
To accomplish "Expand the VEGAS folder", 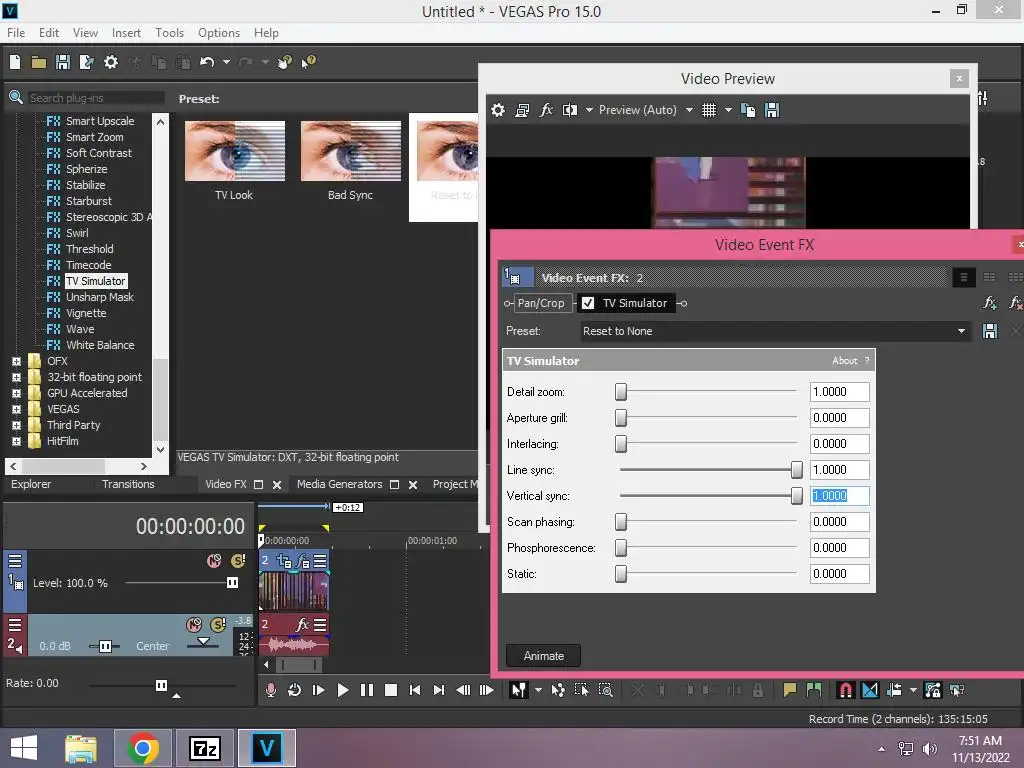I will 16,409.
